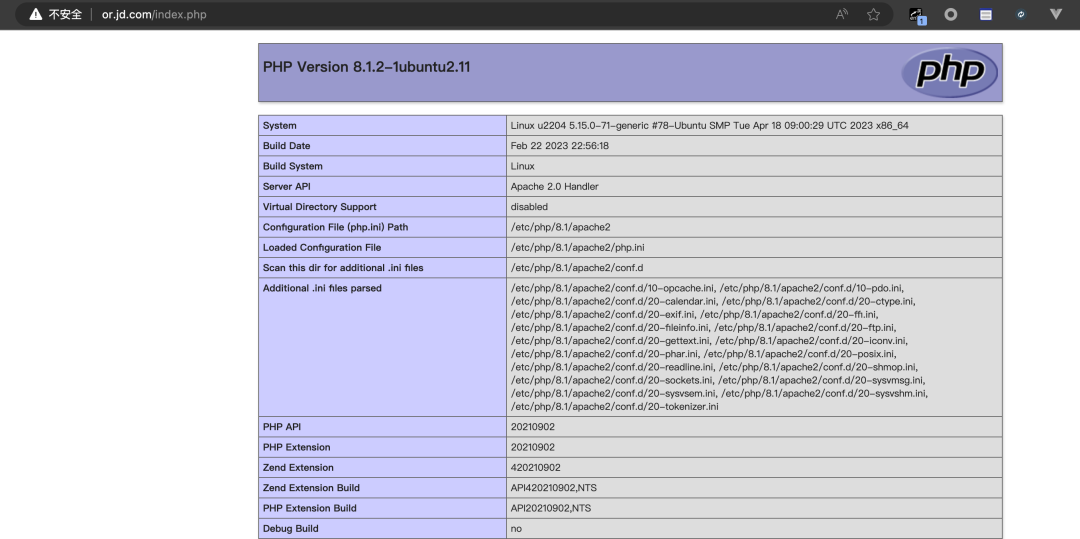Click the PHP logo in the header
This screenshot has height=539, width=1080.
click(950, 72)
